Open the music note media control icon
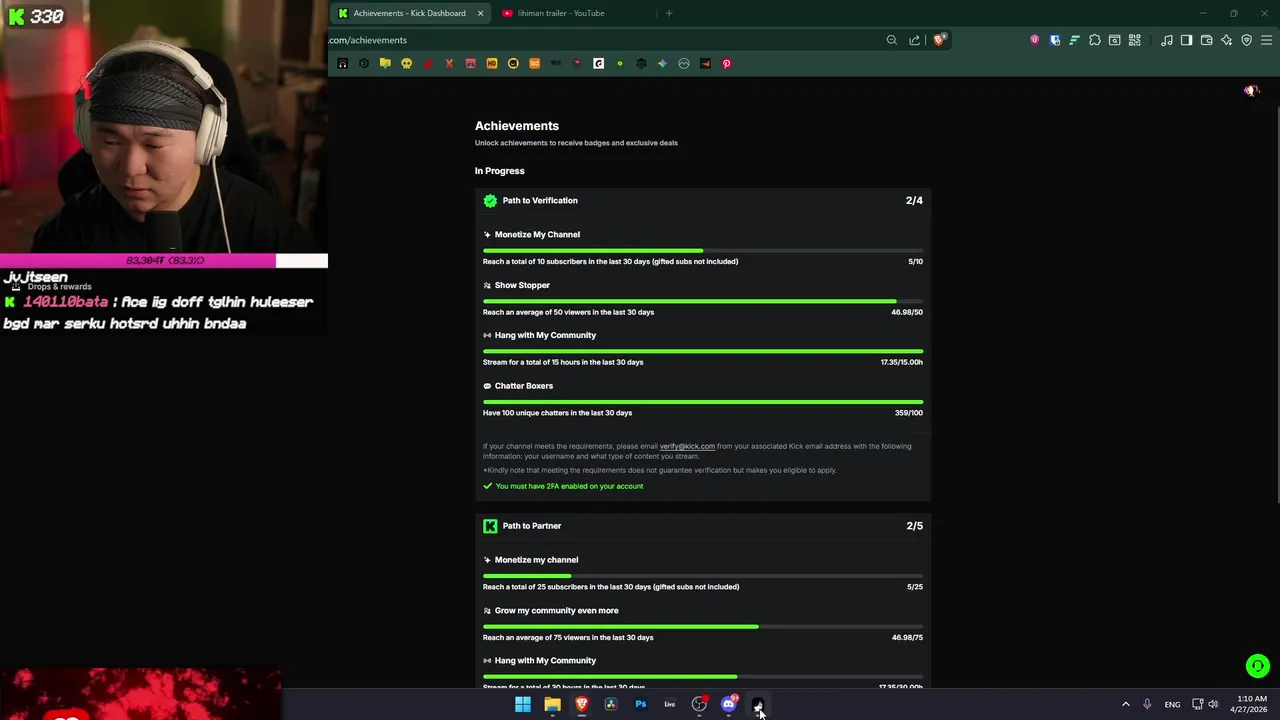1280x720 pixels. click(1167, 40)
